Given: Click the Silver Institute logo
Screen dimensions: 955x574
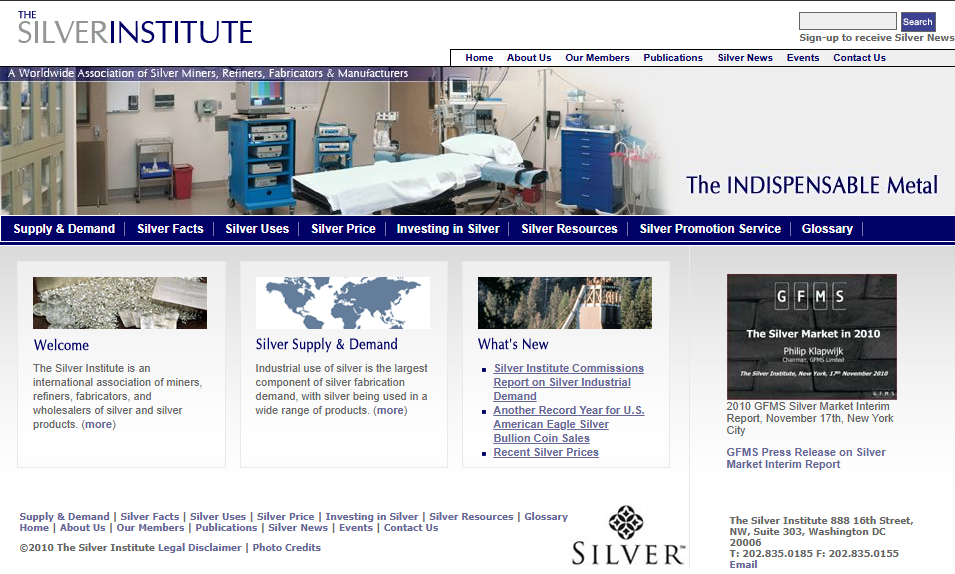Looking at the screenshot, I should pos(135,28).
